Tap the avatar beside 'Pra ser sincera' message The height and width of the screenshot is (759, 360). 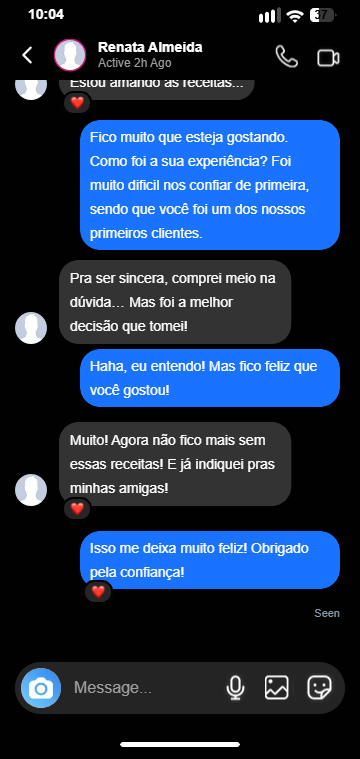point(31,328)
